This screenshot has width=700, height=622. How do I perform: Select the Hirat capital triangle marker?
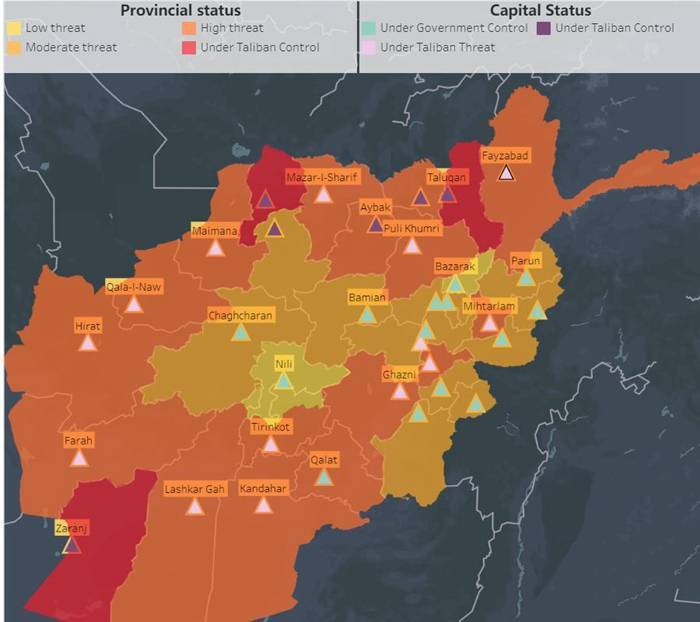pos(88,342)
